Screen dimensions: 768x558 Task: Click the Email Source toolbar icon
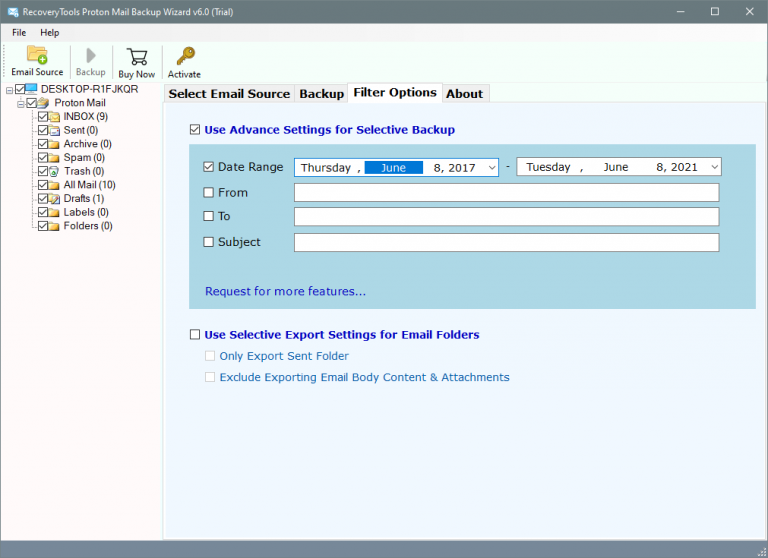click(37, 54)
